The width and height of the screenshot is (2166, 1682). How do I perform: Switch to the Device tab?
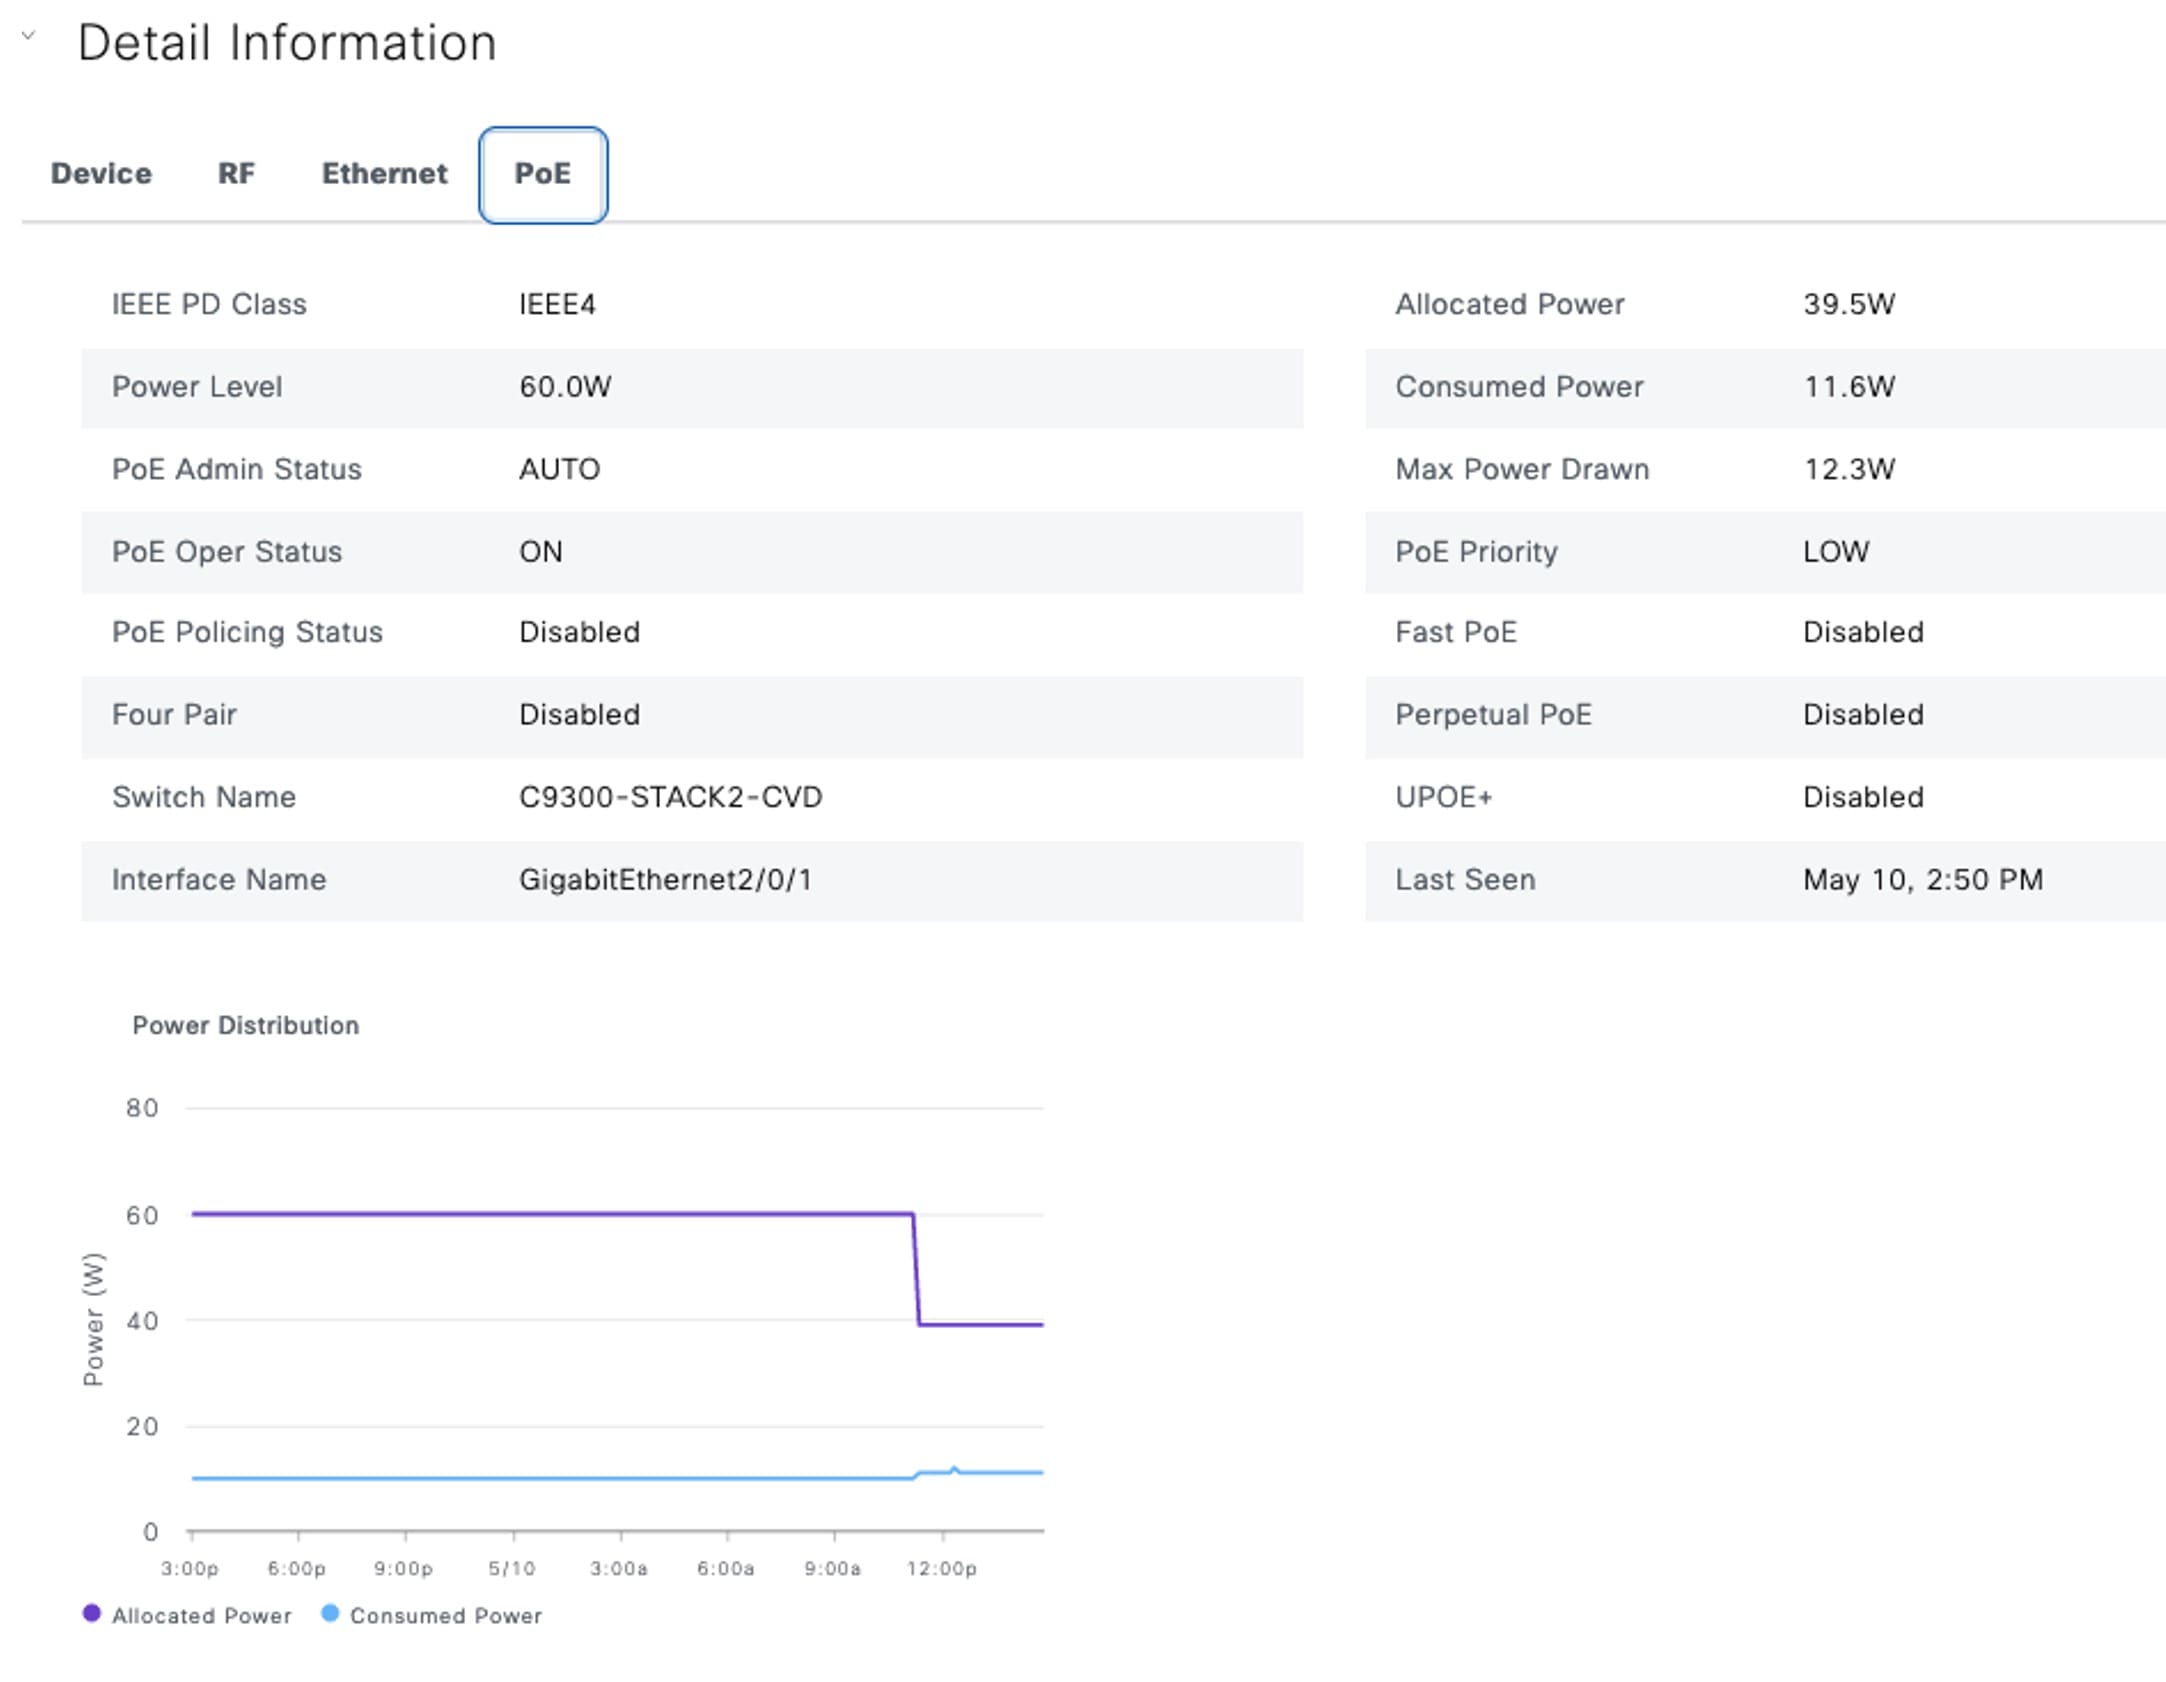coord(101,174)
